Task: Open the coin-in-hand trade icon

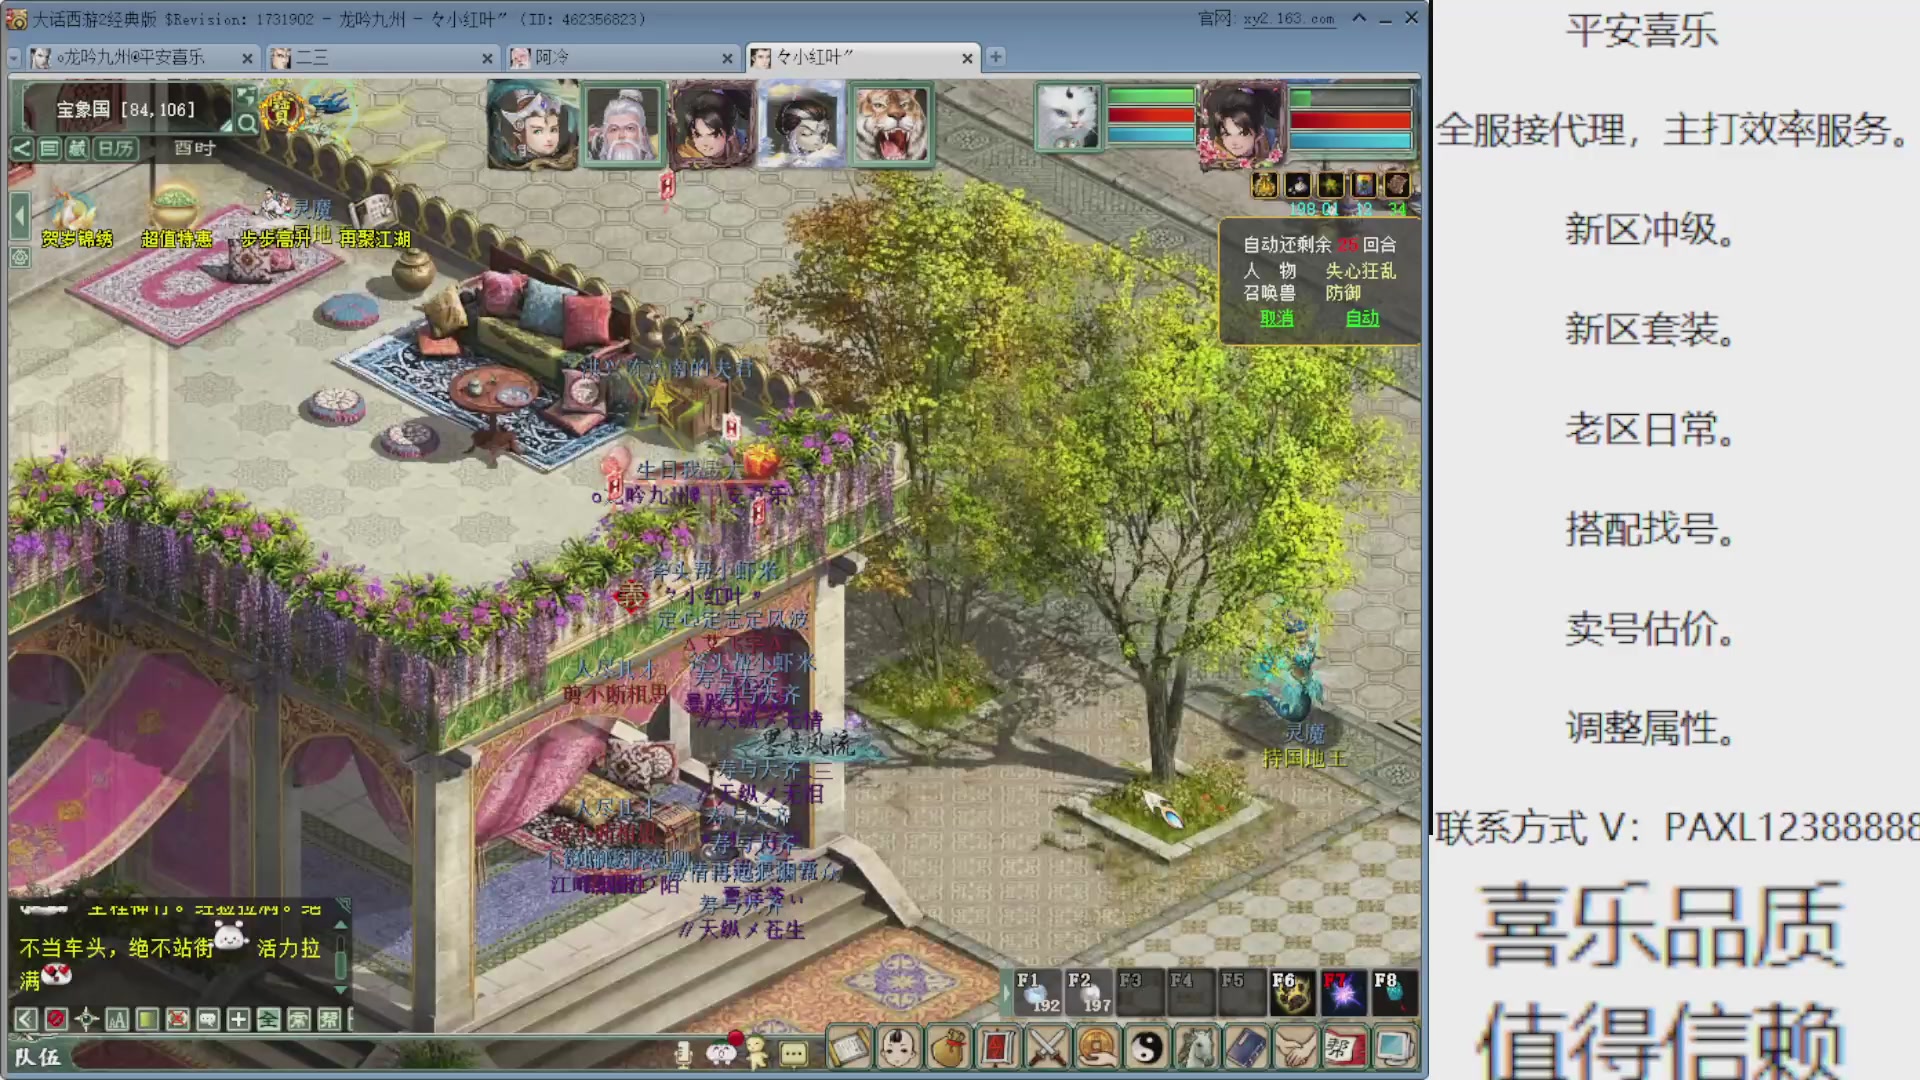Action: point(1097,1048)
